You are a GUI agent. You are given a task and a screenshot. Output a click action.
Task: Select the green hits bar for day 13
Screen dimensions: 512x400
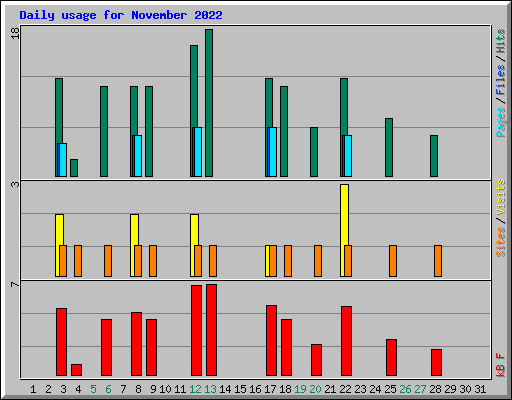point(209,103)
